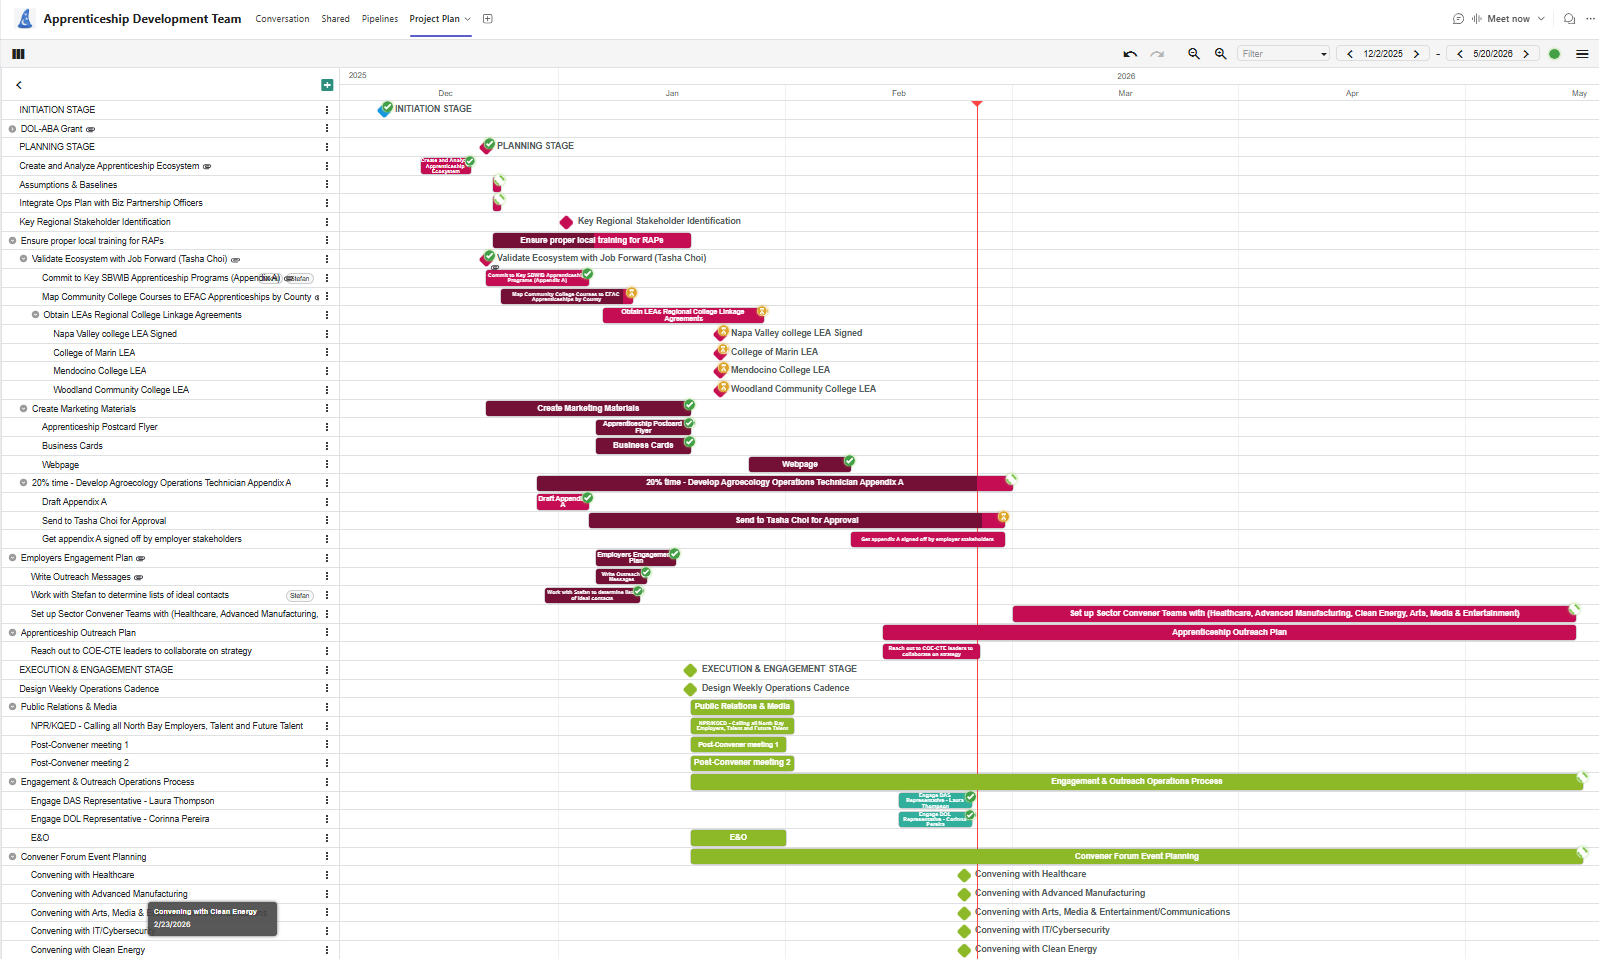Image resolution: width=1599 pixels, height=959 pixels.
Task: Open row menu for Post-Convener meeting 1
Action: [327, 744]
